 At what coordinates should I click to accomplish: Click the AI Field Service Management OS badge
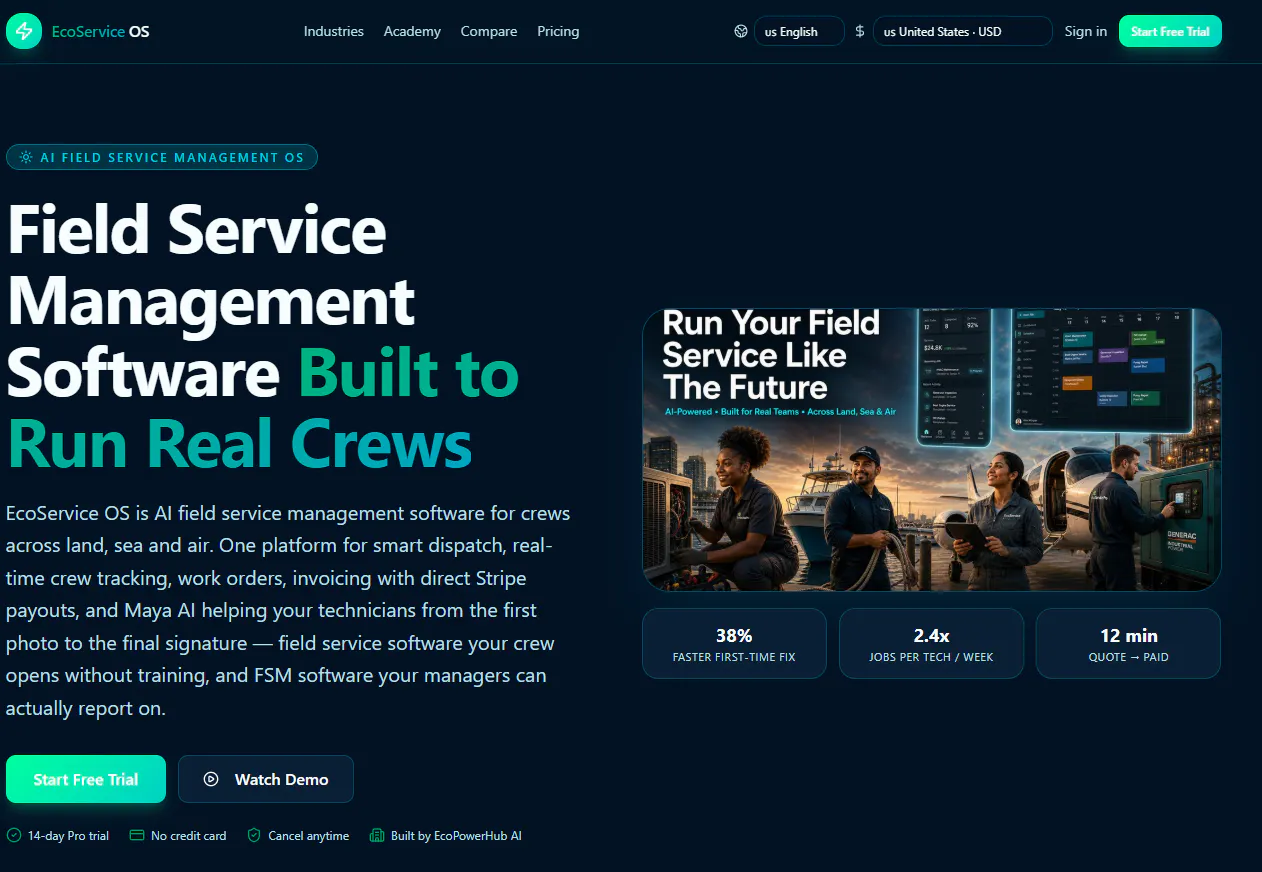coord(162,157)
